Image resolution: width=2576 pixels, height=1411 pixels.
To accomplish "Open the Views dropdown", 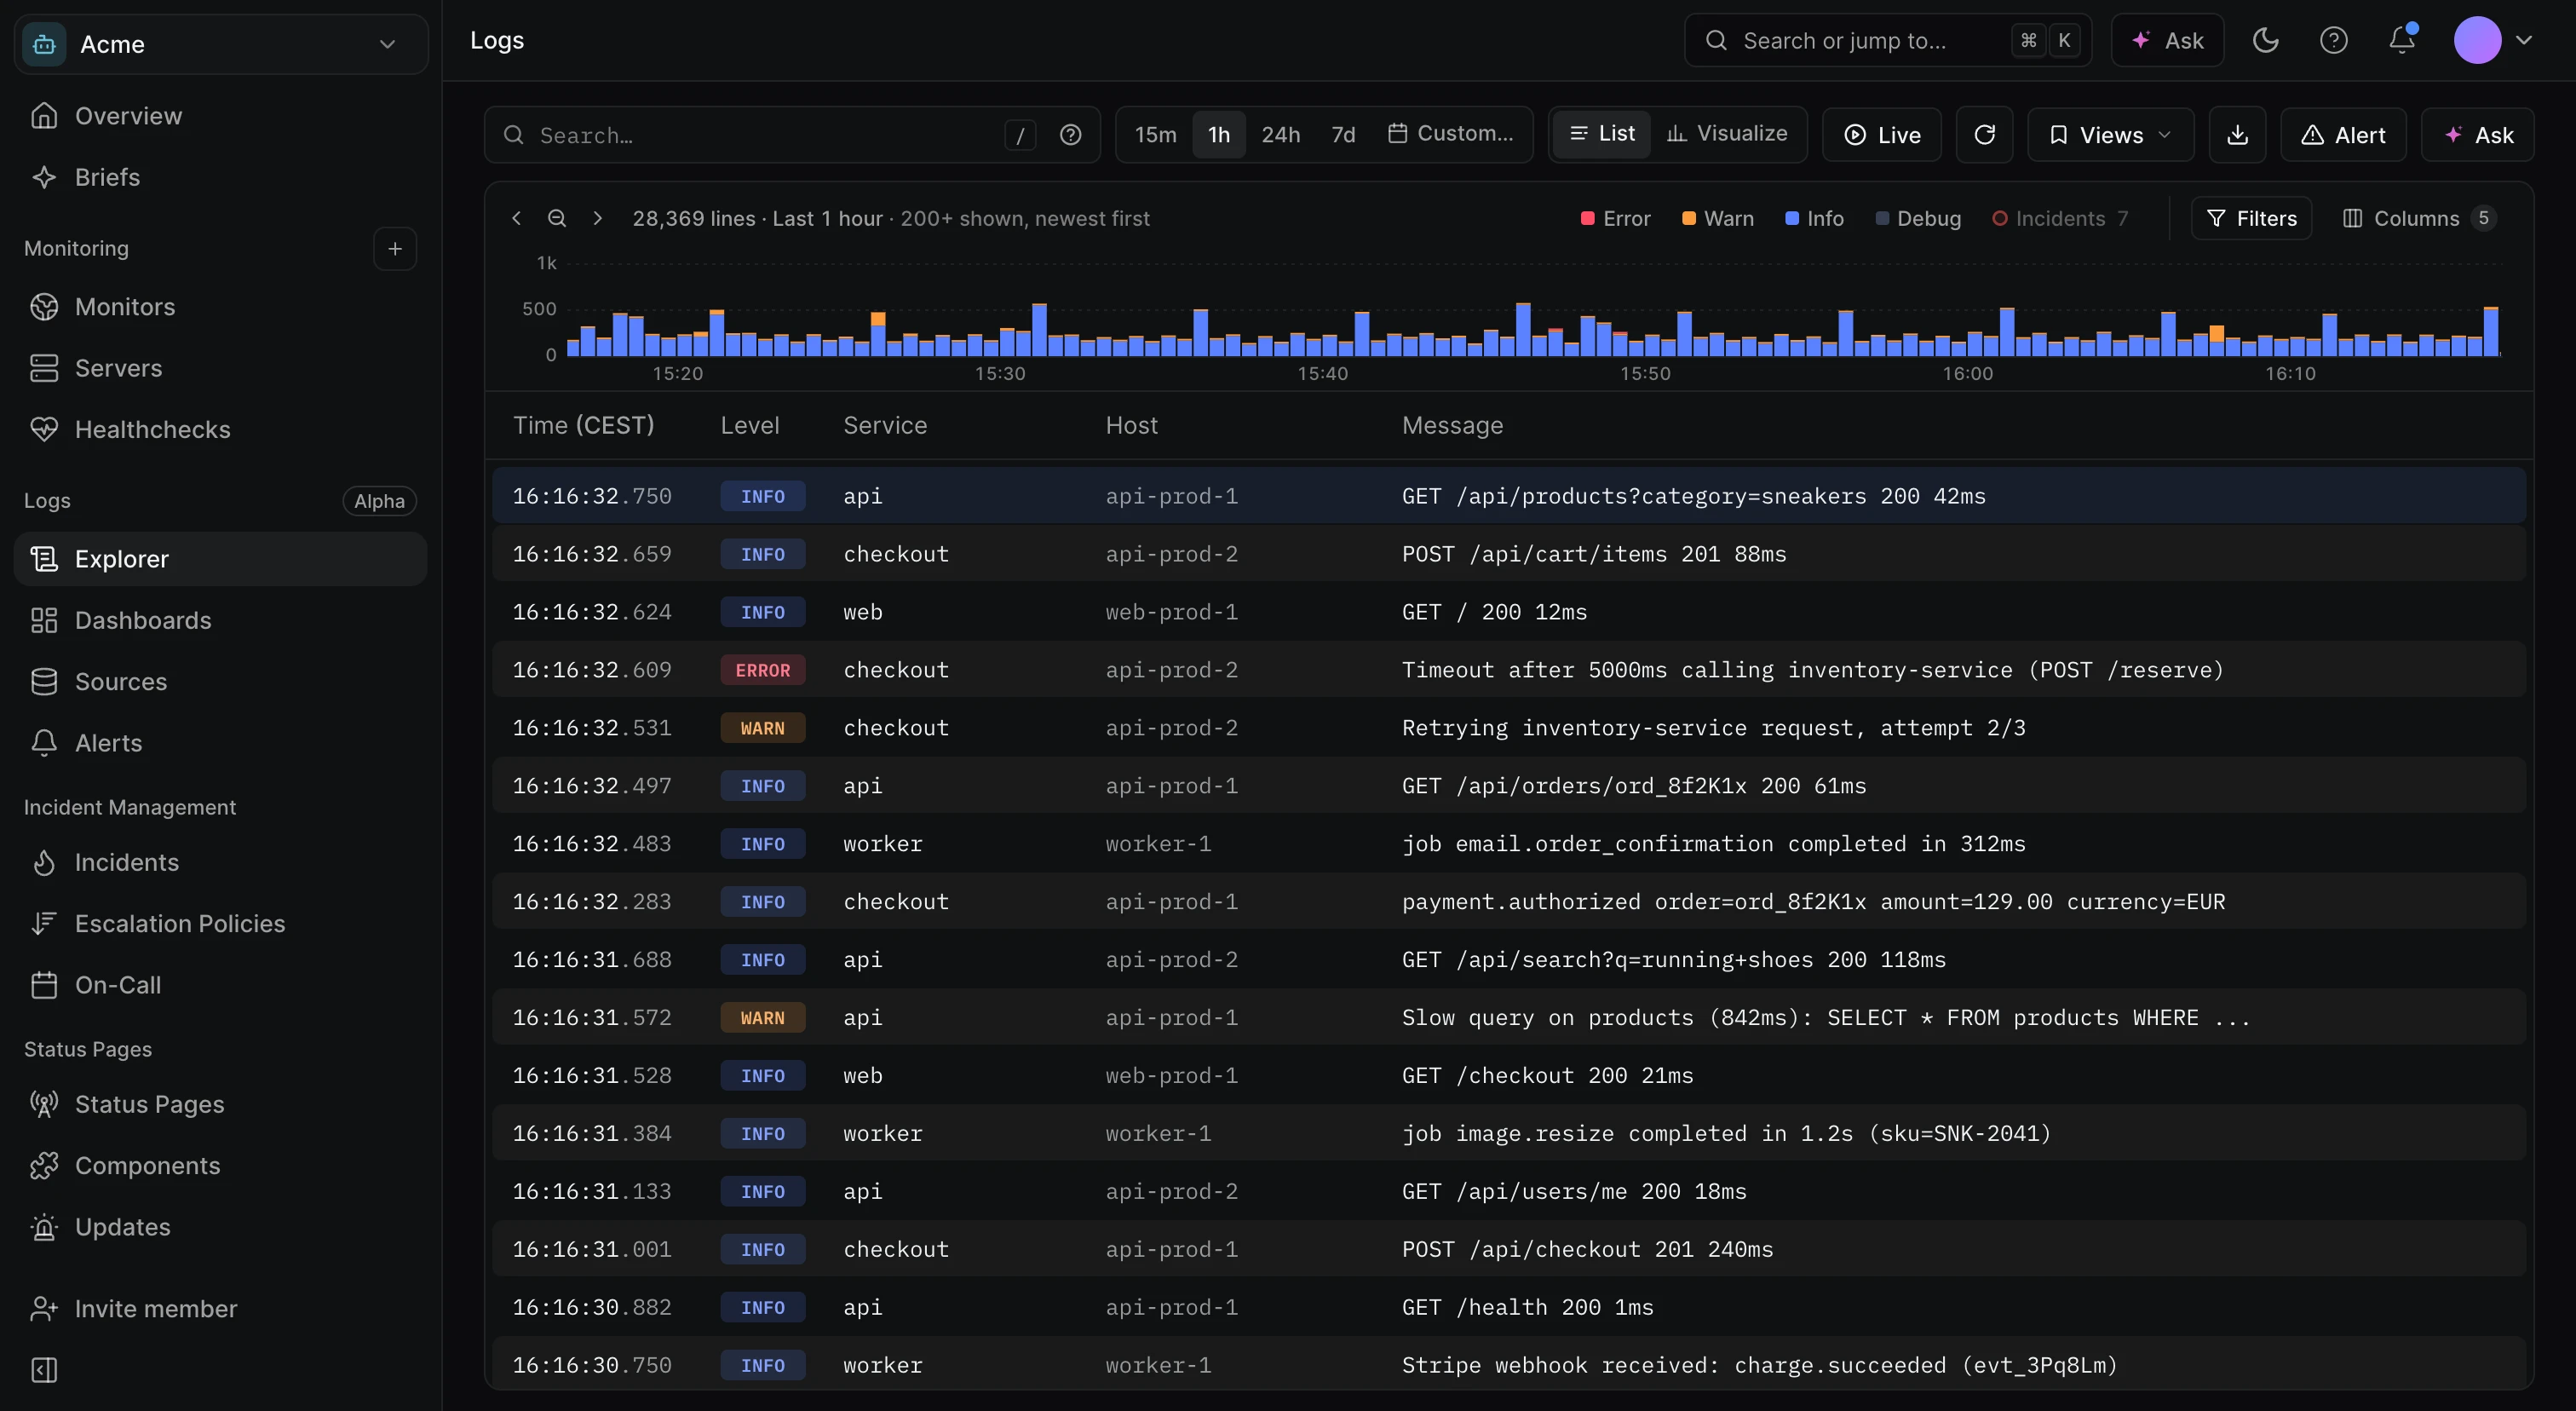I will pos(2110,135).
